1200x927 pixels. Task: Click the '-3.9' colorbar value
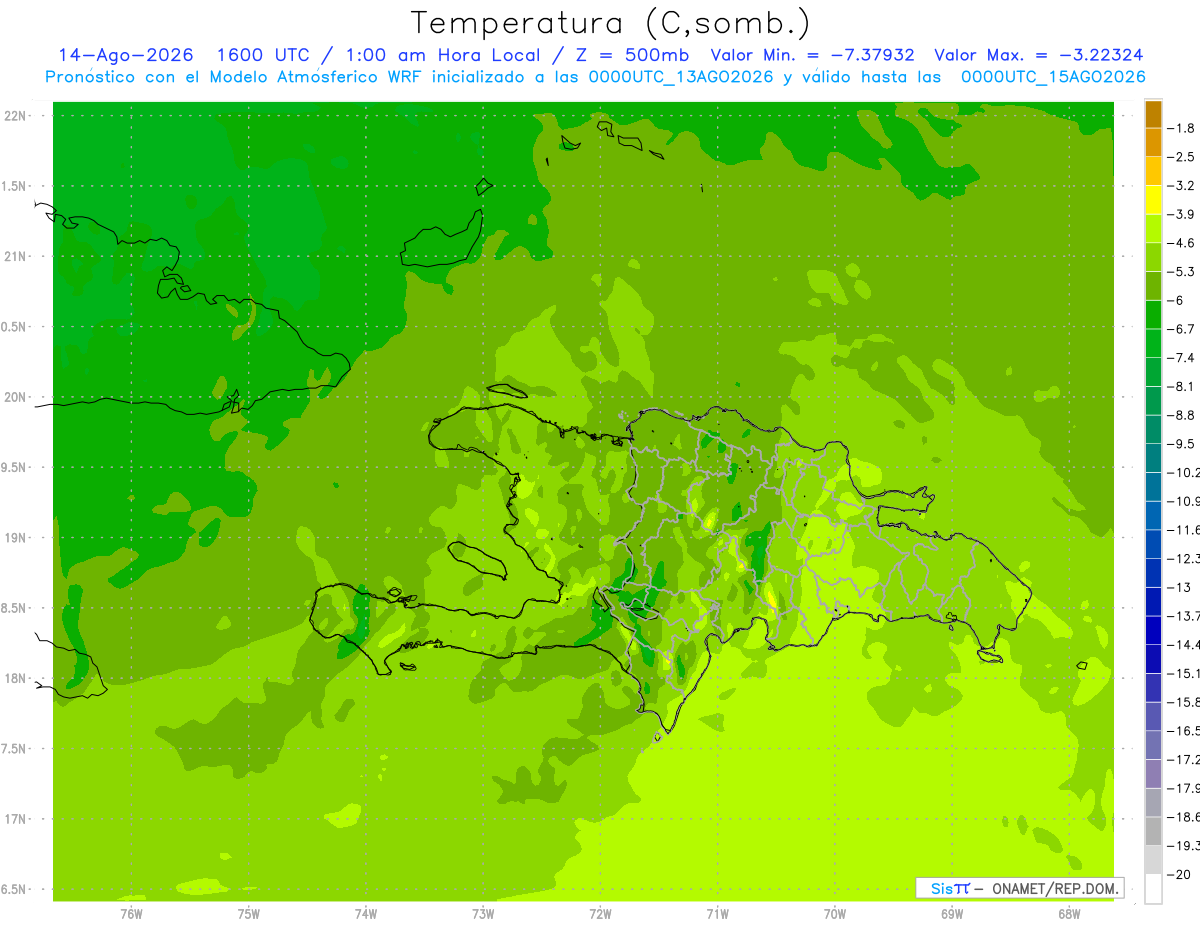pyautogui.click(x=1181, y=214)
